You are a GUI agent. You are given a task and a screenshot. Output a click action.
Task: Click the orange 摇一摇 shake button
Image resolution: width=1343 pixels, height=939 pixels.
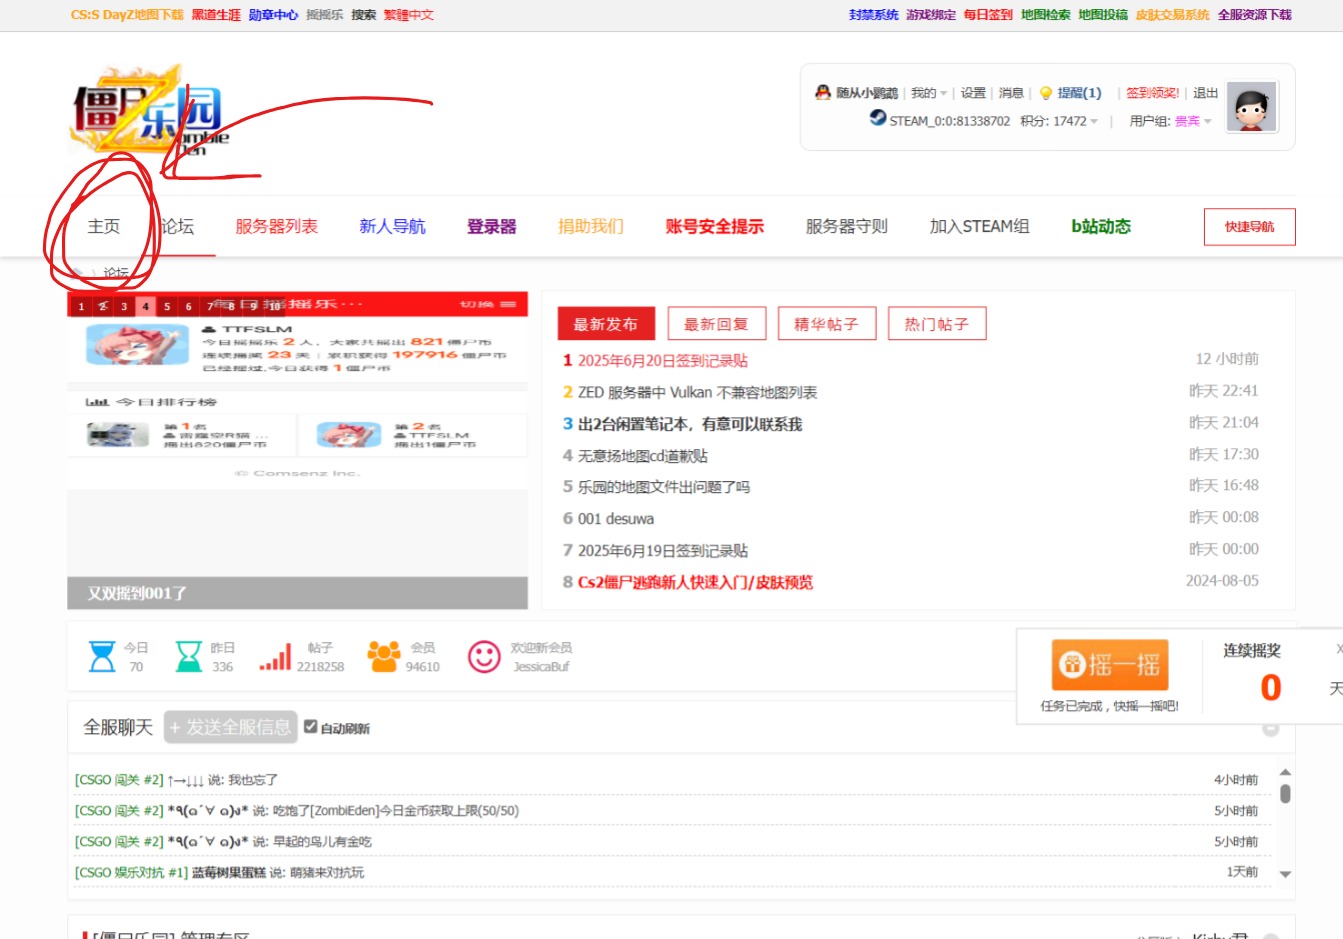[1110, 664]
